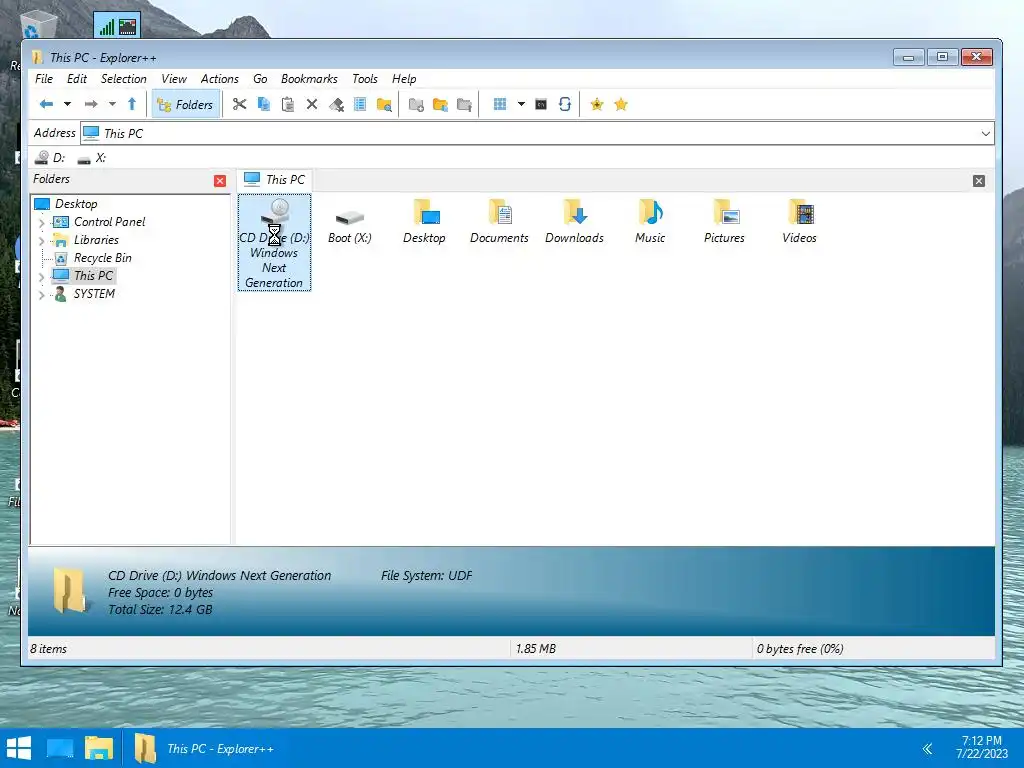This screenshot has width=1024, height=768.
Task: Jump to drive X: in drives bar
Action: coord(91,157)
